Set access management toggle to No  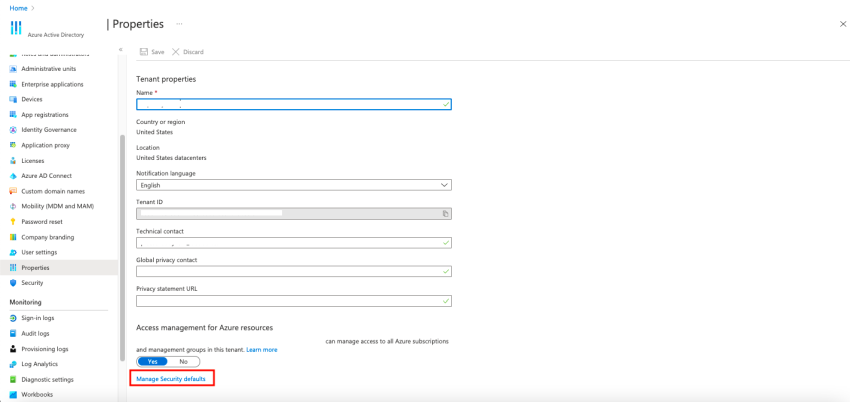(183, 361)
